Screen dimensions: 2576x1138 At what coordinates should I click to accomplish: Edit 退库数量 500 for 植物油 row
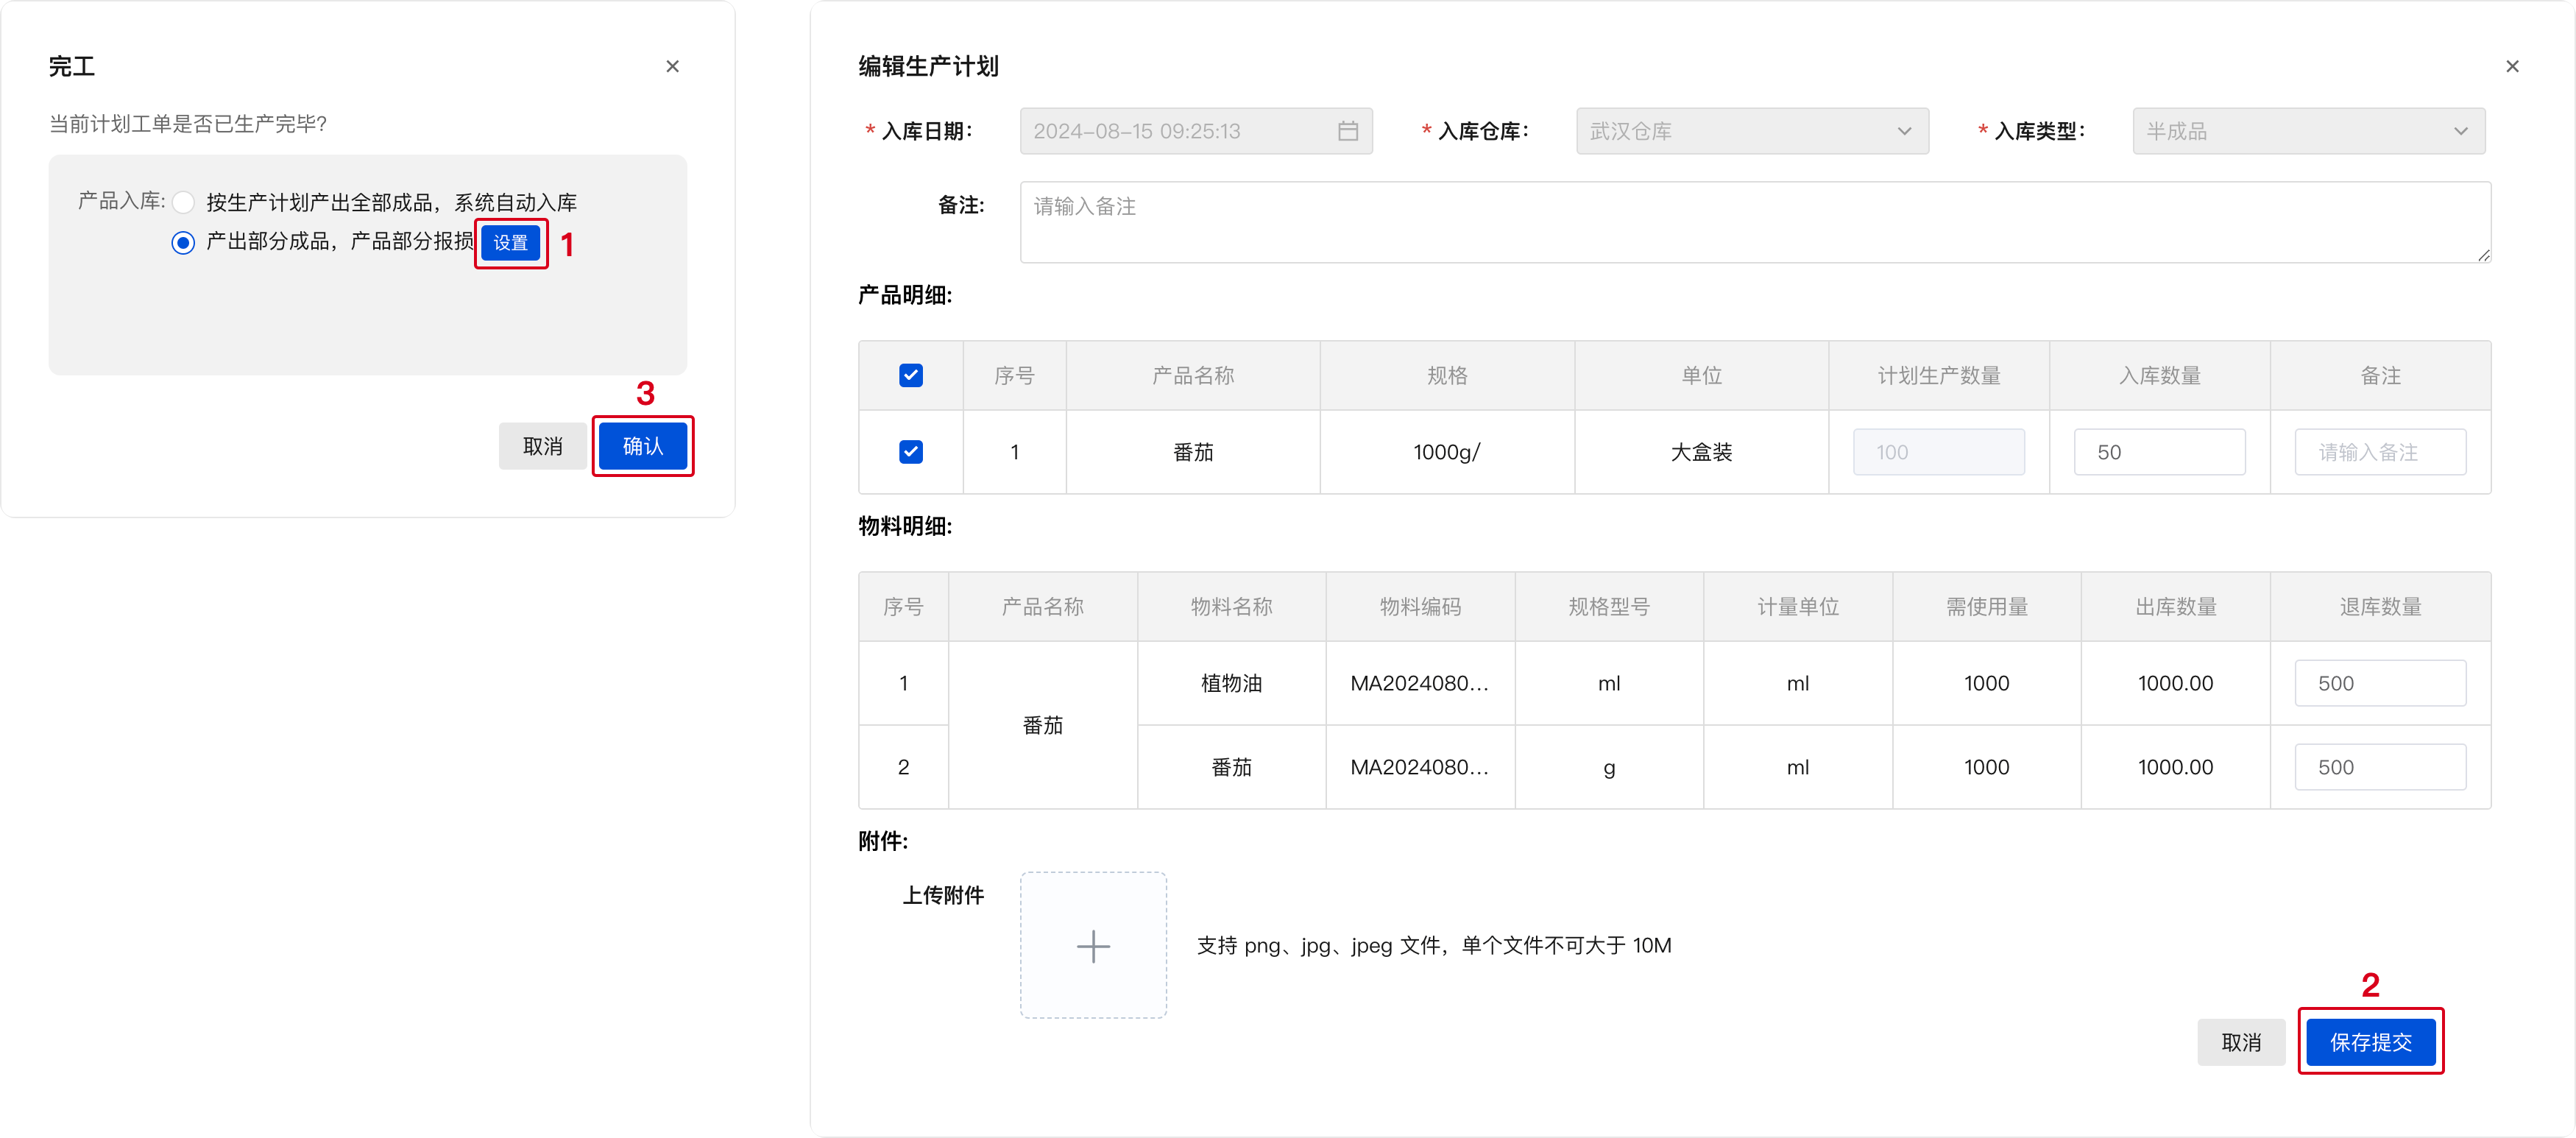pos(2380,682)
